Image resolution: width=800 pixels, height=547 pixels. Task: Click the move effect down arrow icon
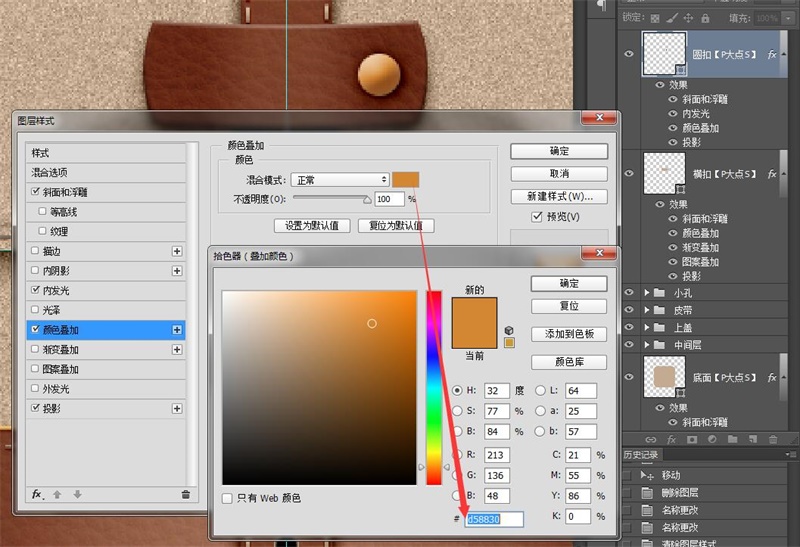pyautogui.click(x=78, y=494)
